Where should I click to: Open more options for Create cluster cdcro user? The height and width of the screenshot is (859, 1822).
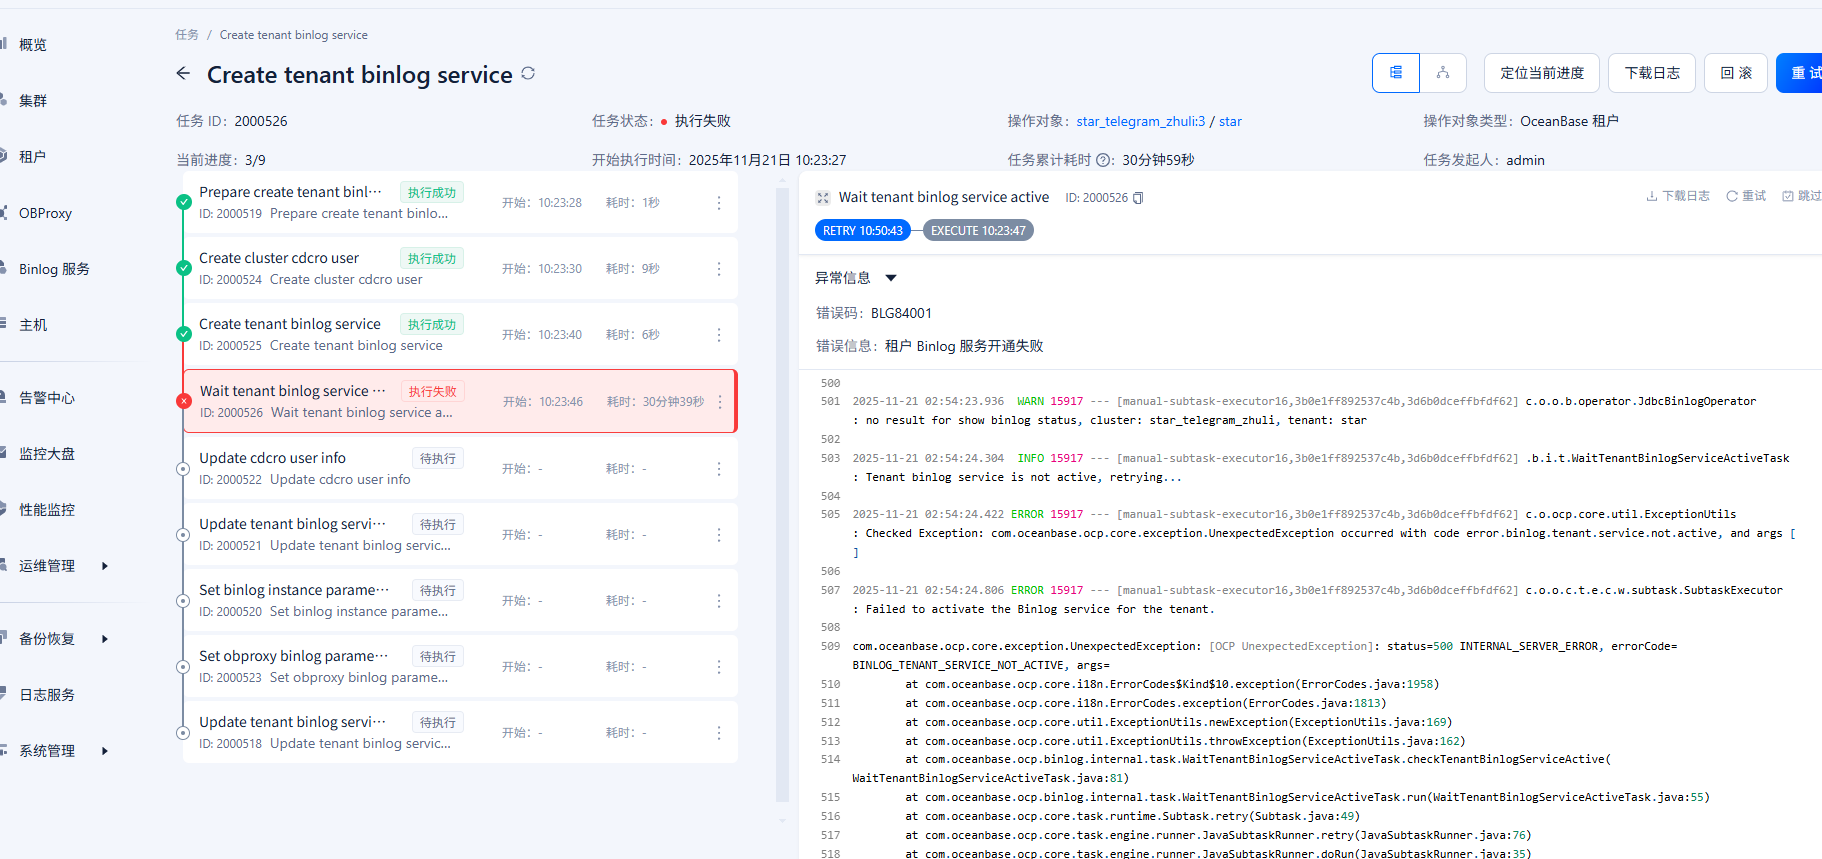point(718,269)
